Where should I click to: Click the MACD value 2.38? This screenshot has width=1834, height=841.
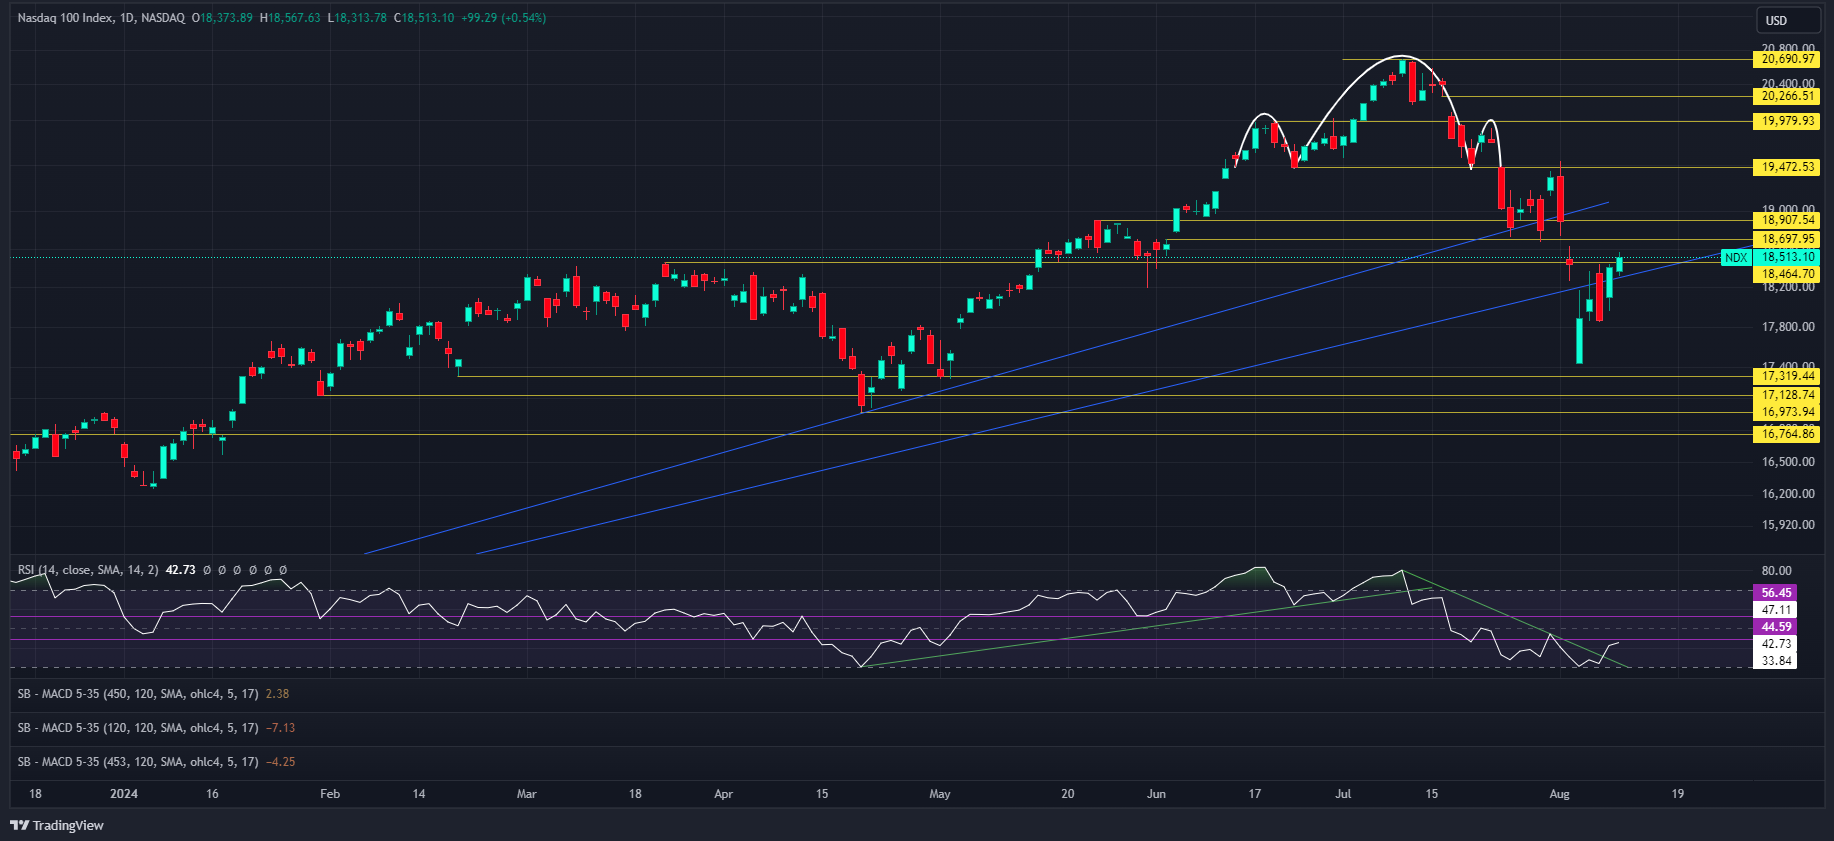point(277,694)
